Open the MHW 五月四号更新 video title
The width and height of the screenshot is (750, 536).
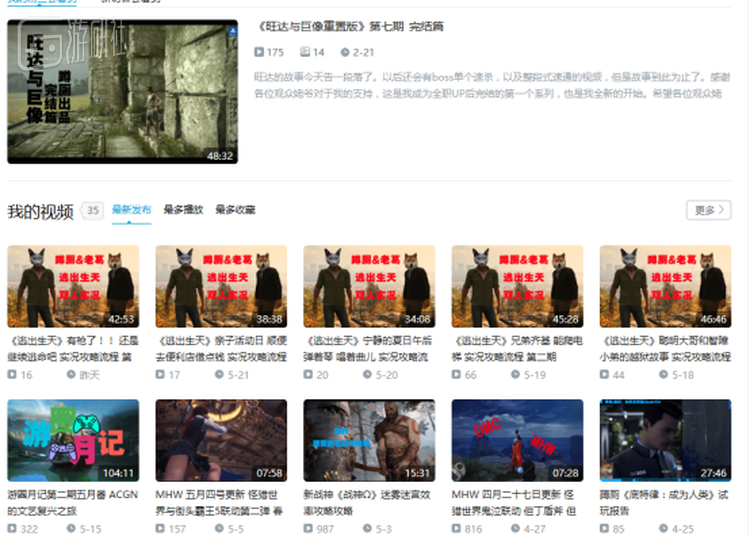tap(221, 503)
